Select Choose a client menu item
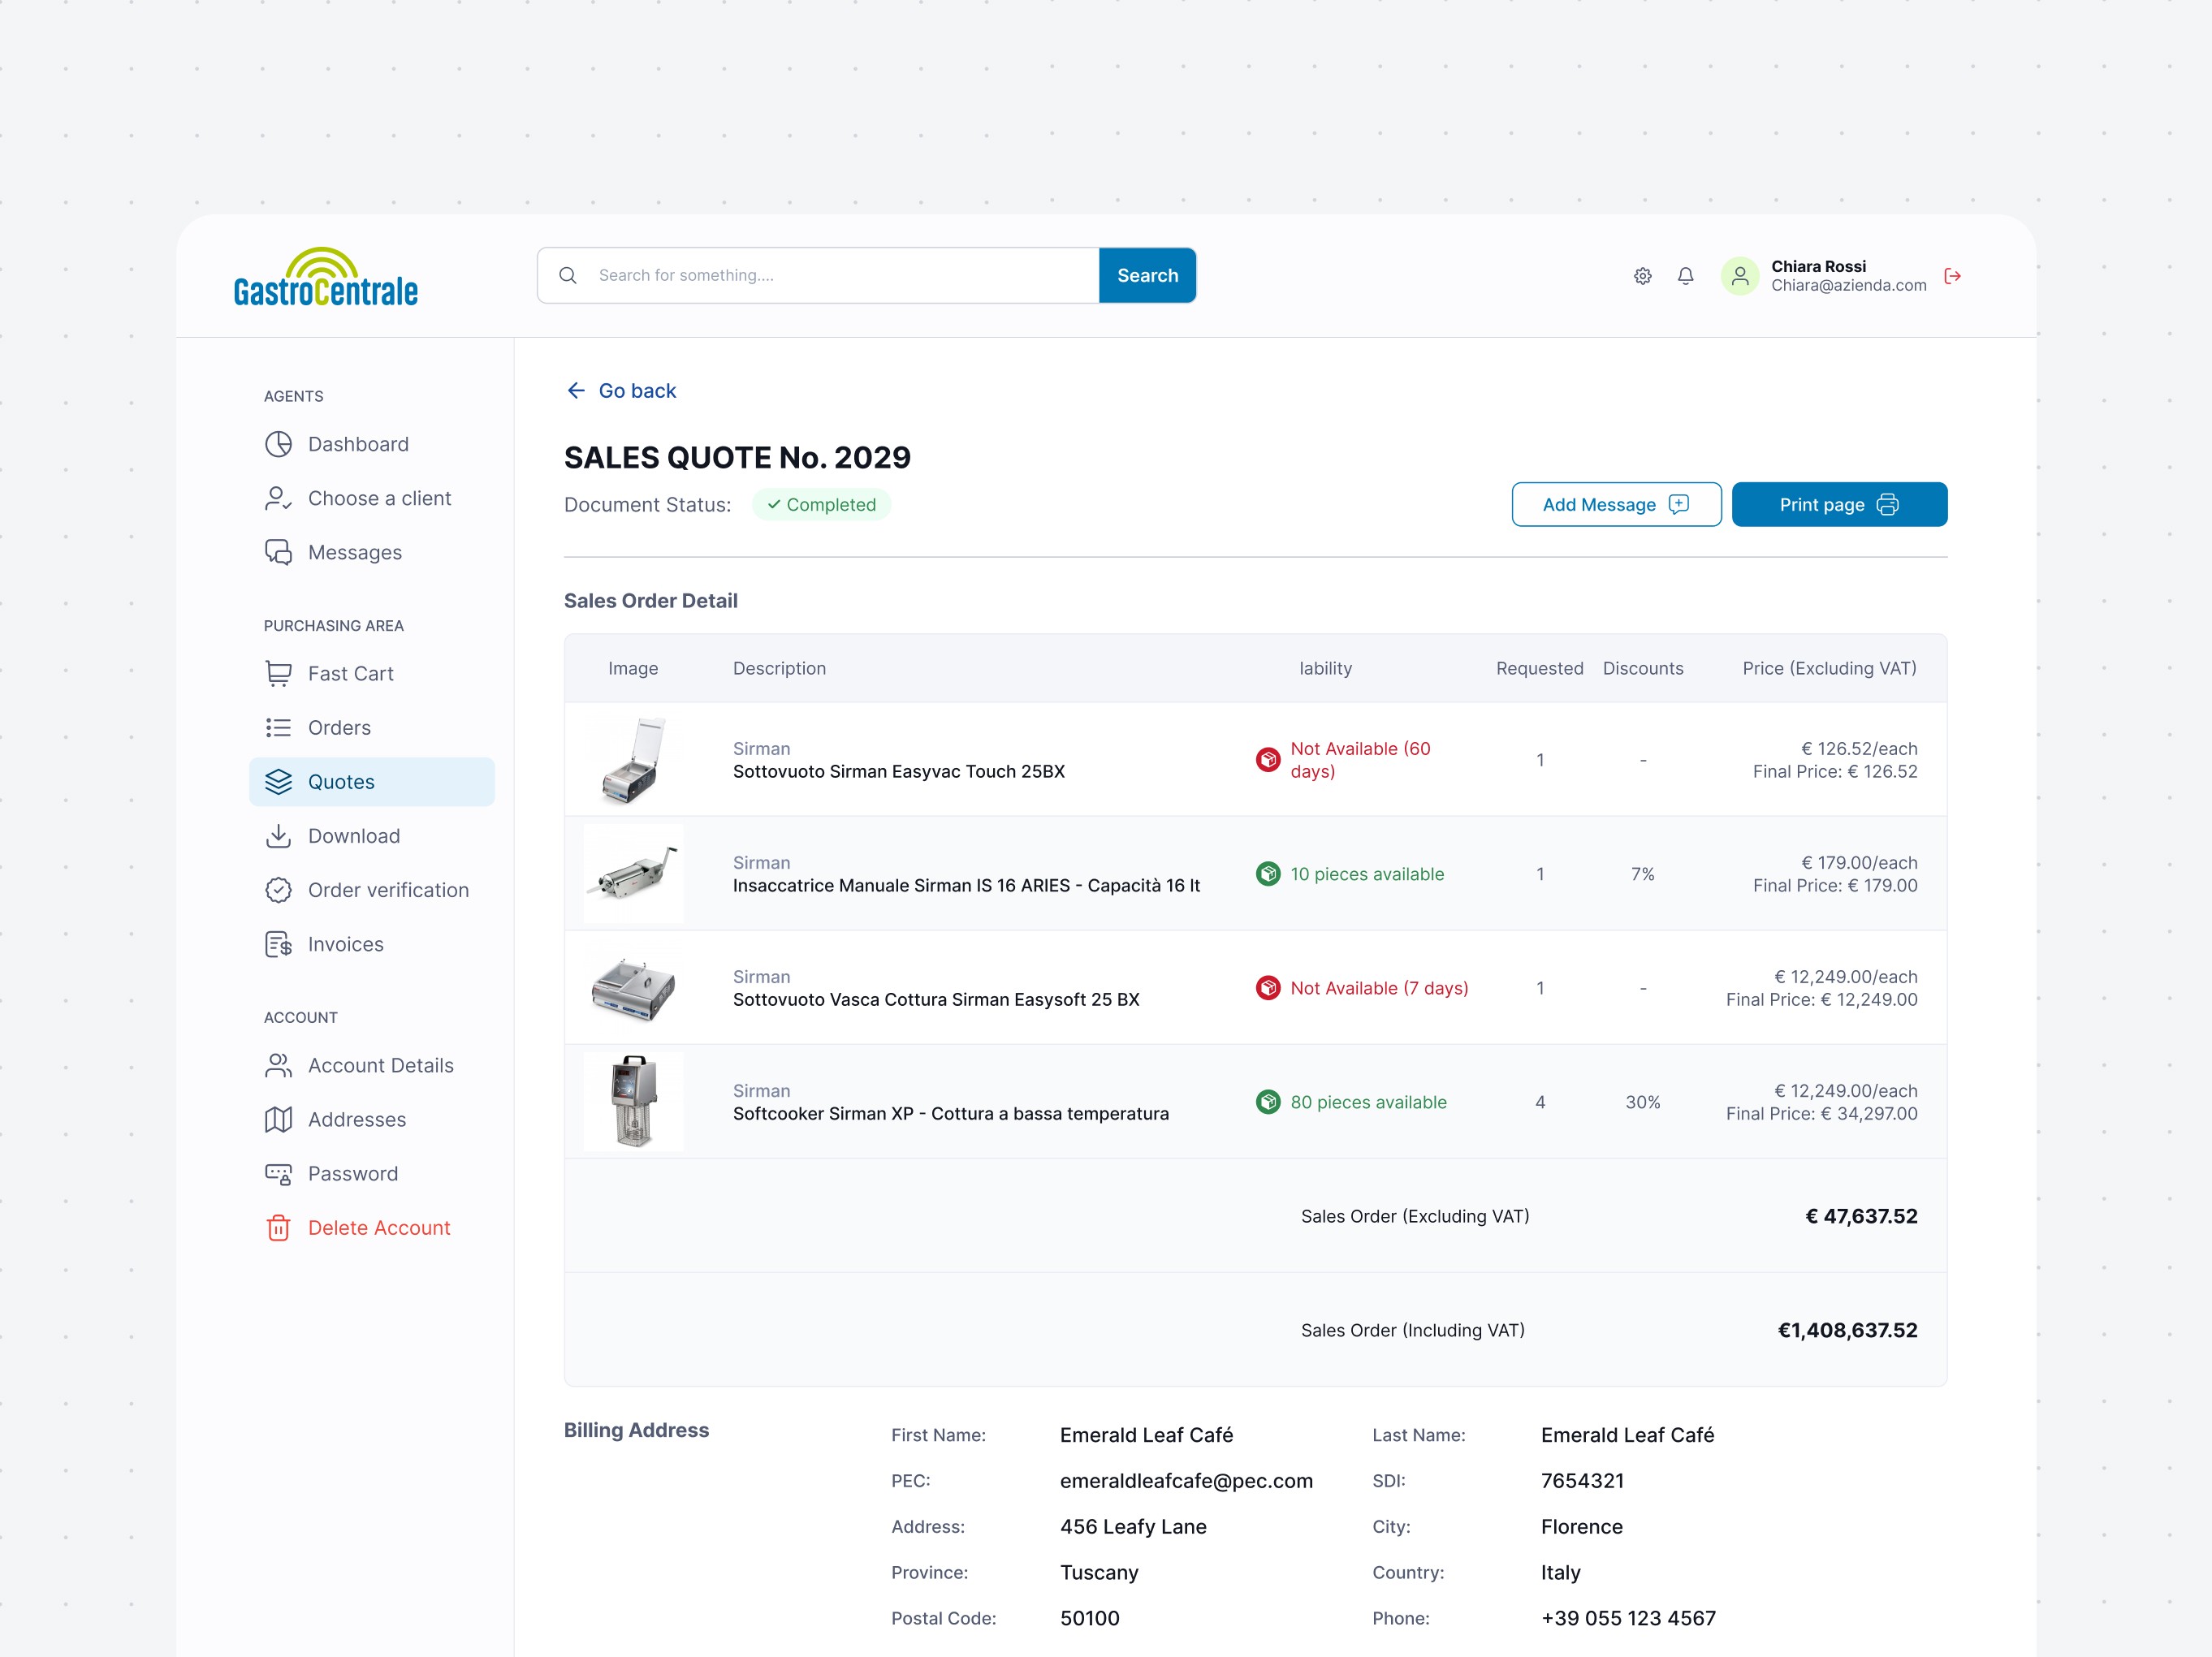The image size is (2212, 1657). tap(372, 498)
